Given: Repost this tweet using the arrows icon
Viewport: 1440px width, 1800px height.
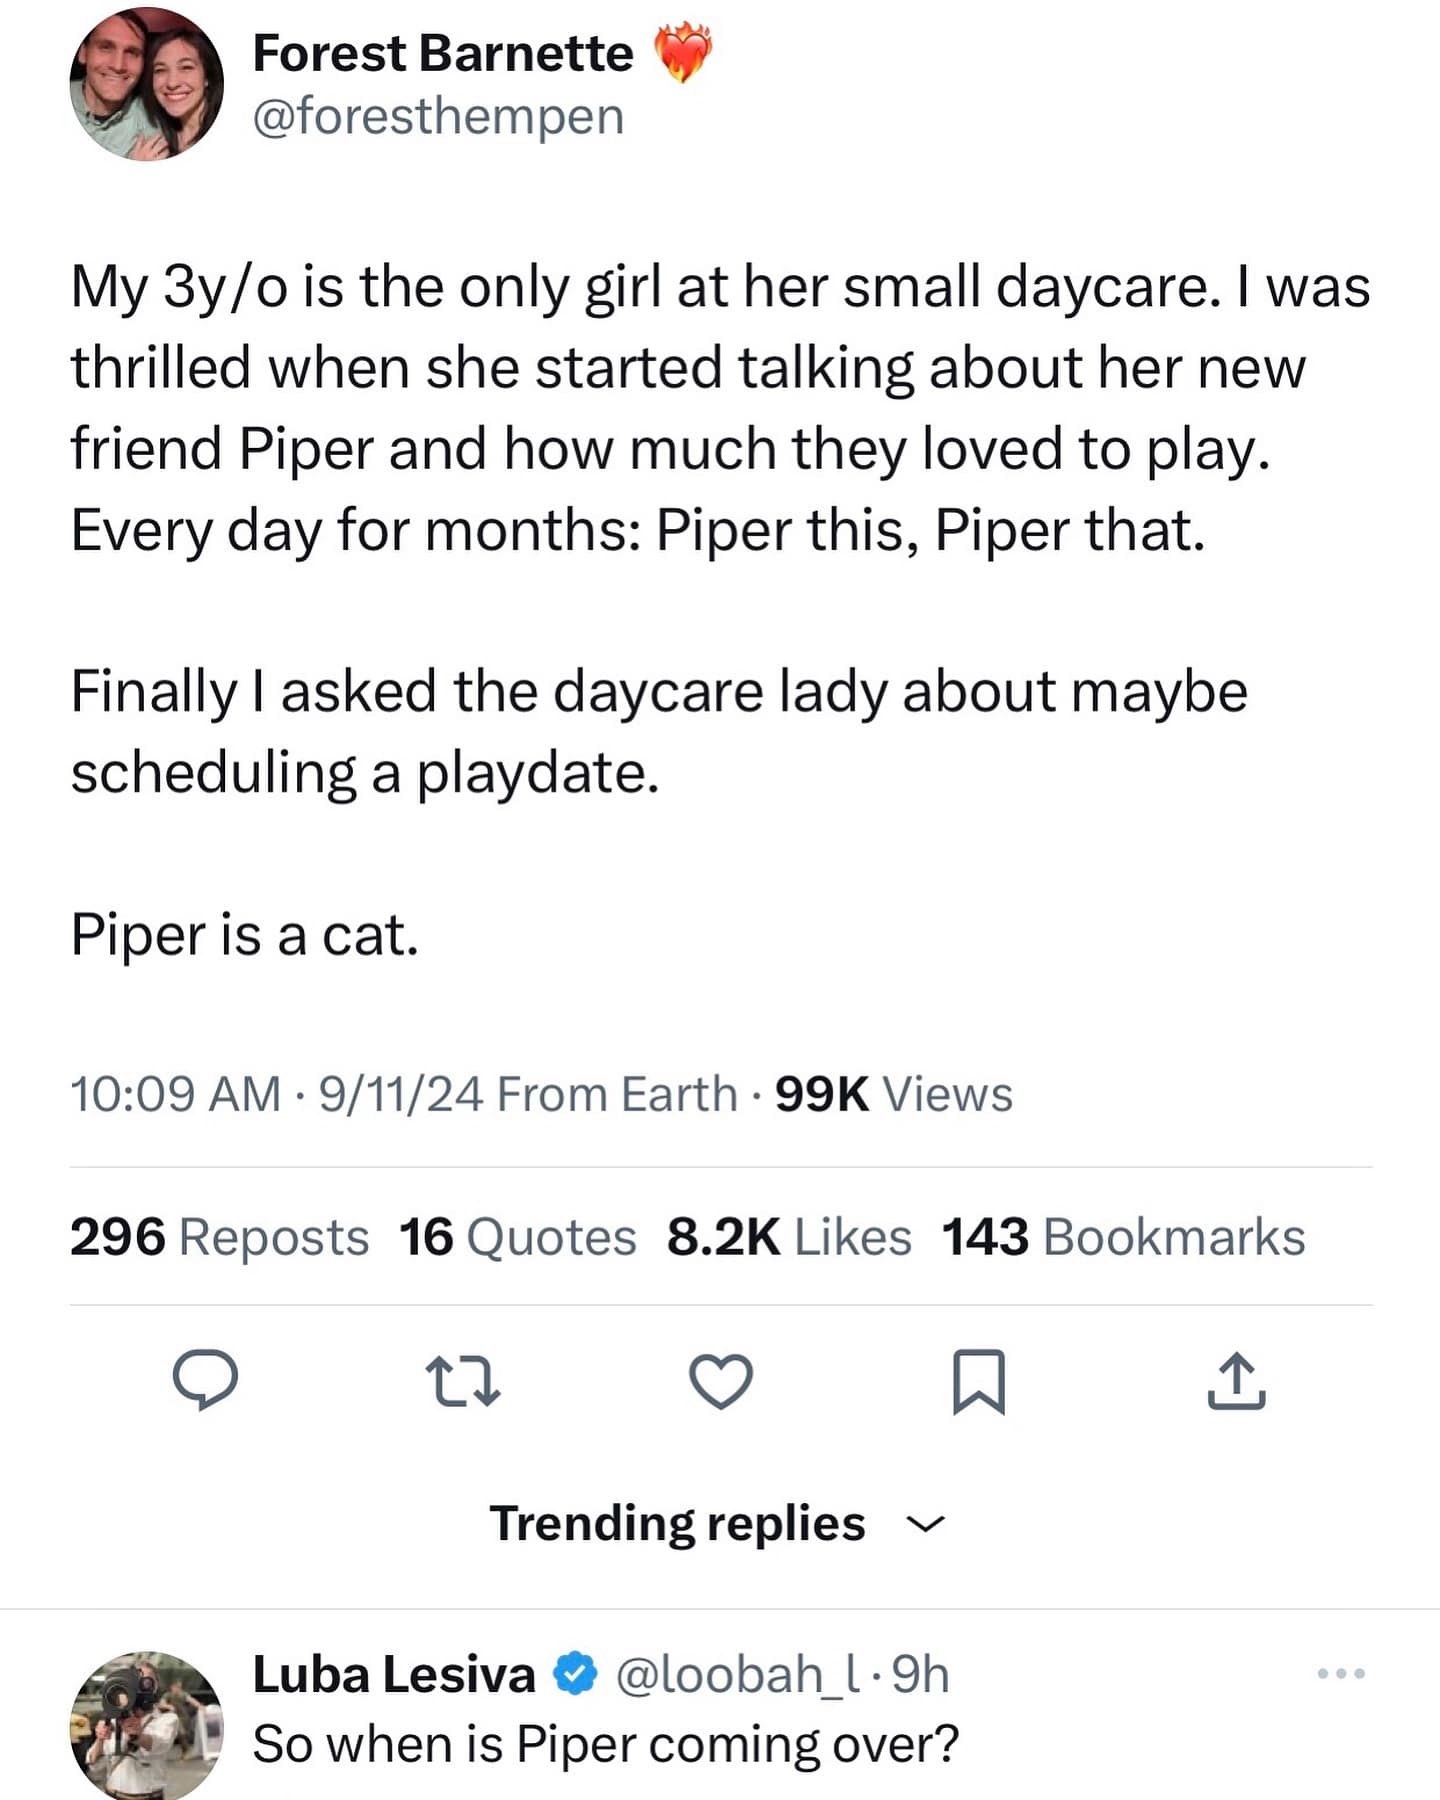Looking at the screenshot, I should tap(462, 1381).
